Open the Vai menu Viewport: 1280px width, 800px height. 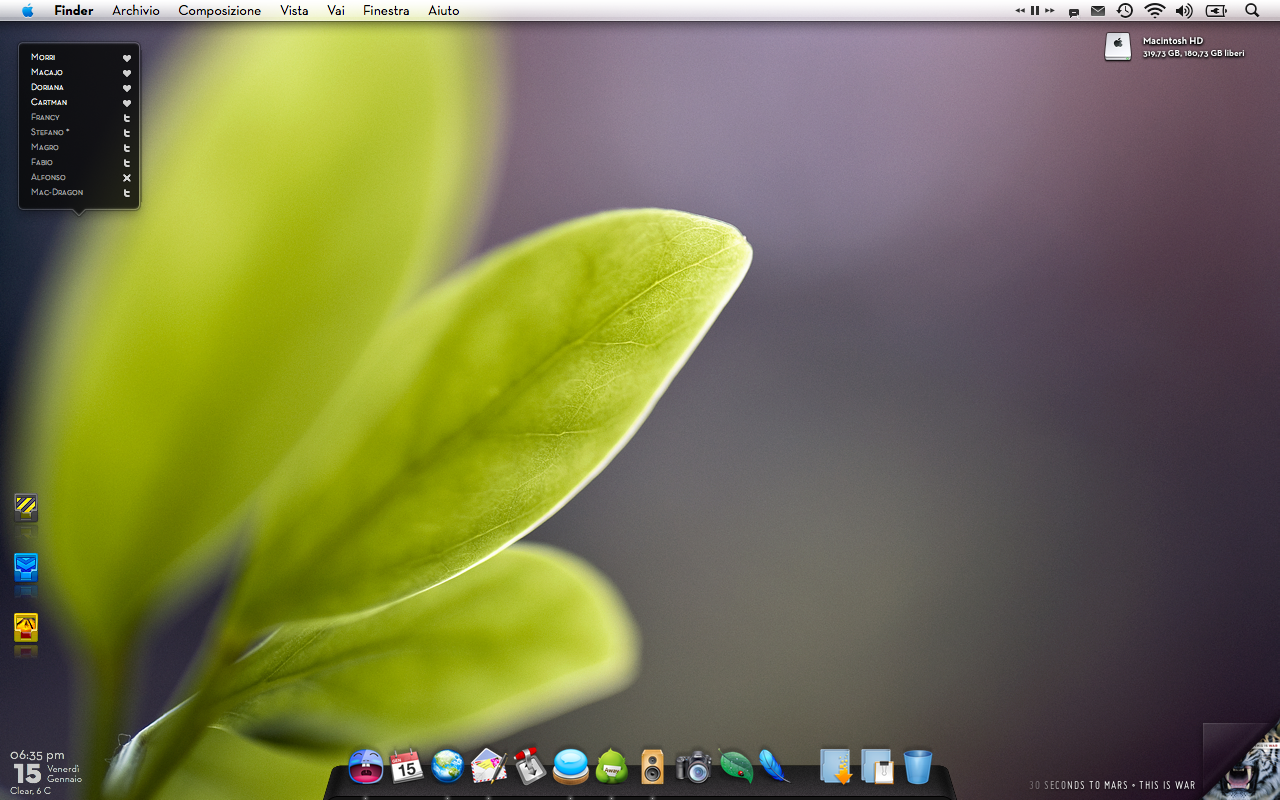tap(336, 10)
